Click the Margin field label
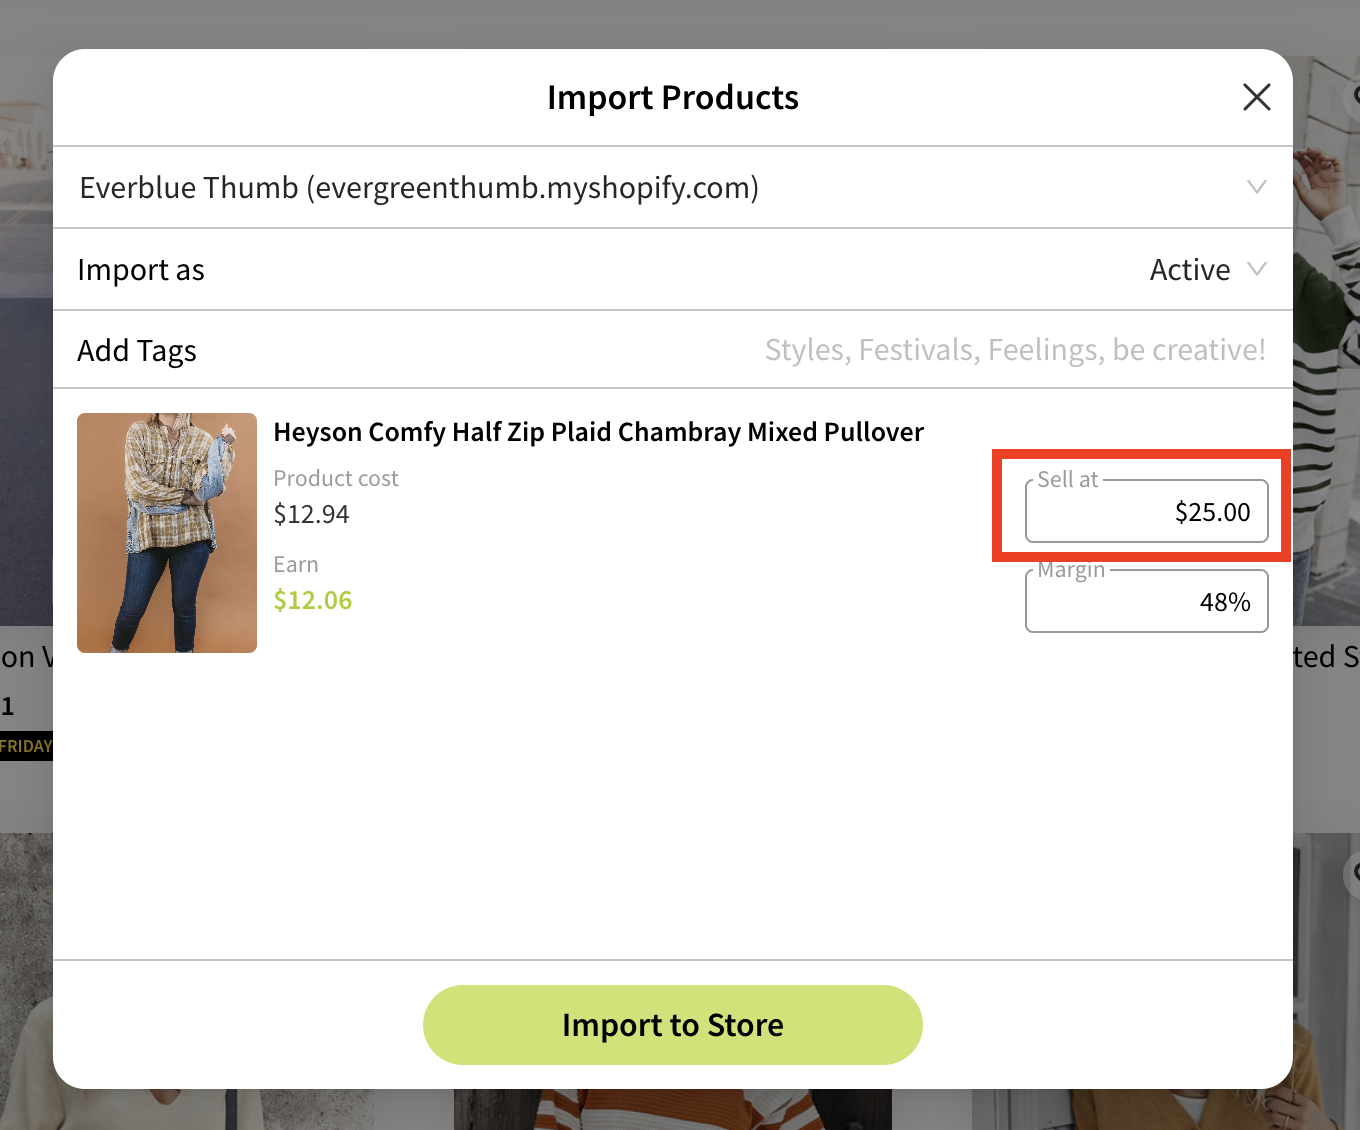Image resolution: width=1360 pixels, height=1130 pixels. (1072, 569)
